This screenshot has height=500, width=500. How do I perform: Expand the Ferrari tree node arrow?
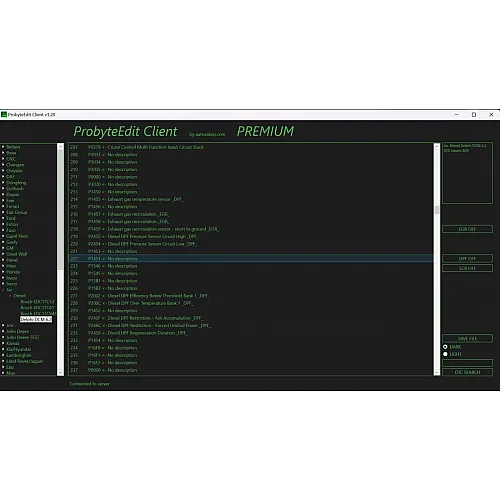point(3,206)
